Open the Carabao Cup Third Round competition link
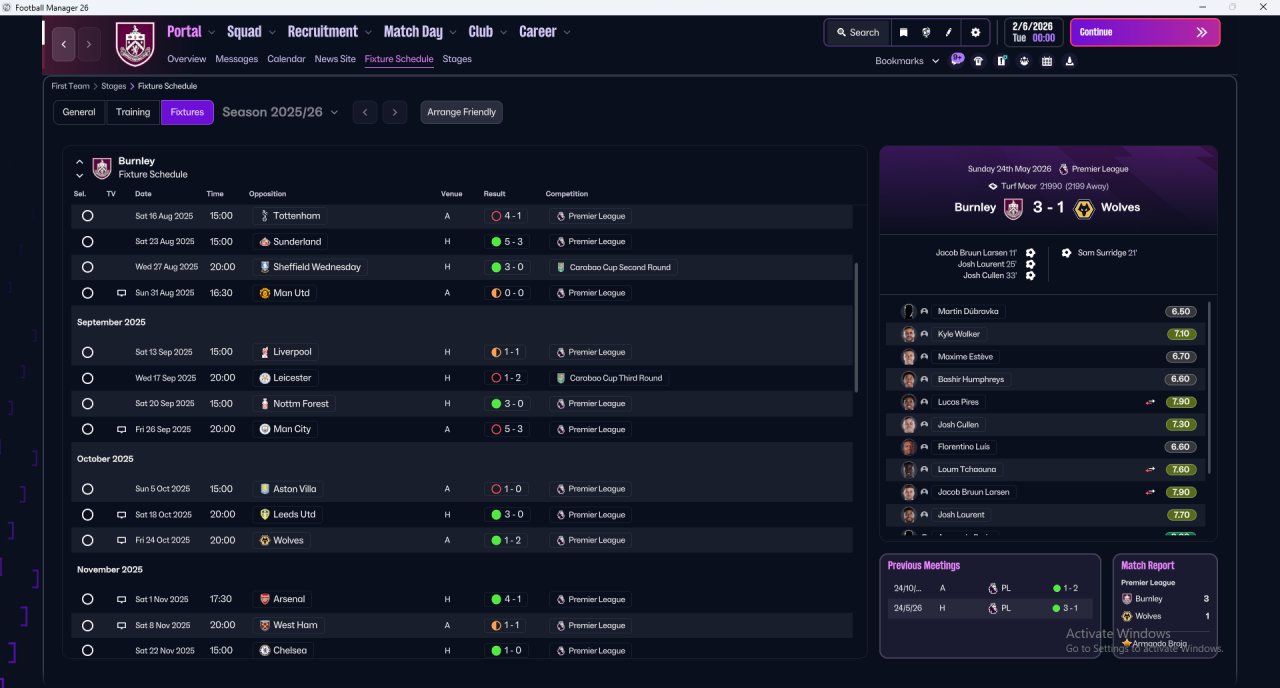This screenshot has height=688, width=1280. coord(609,378)
